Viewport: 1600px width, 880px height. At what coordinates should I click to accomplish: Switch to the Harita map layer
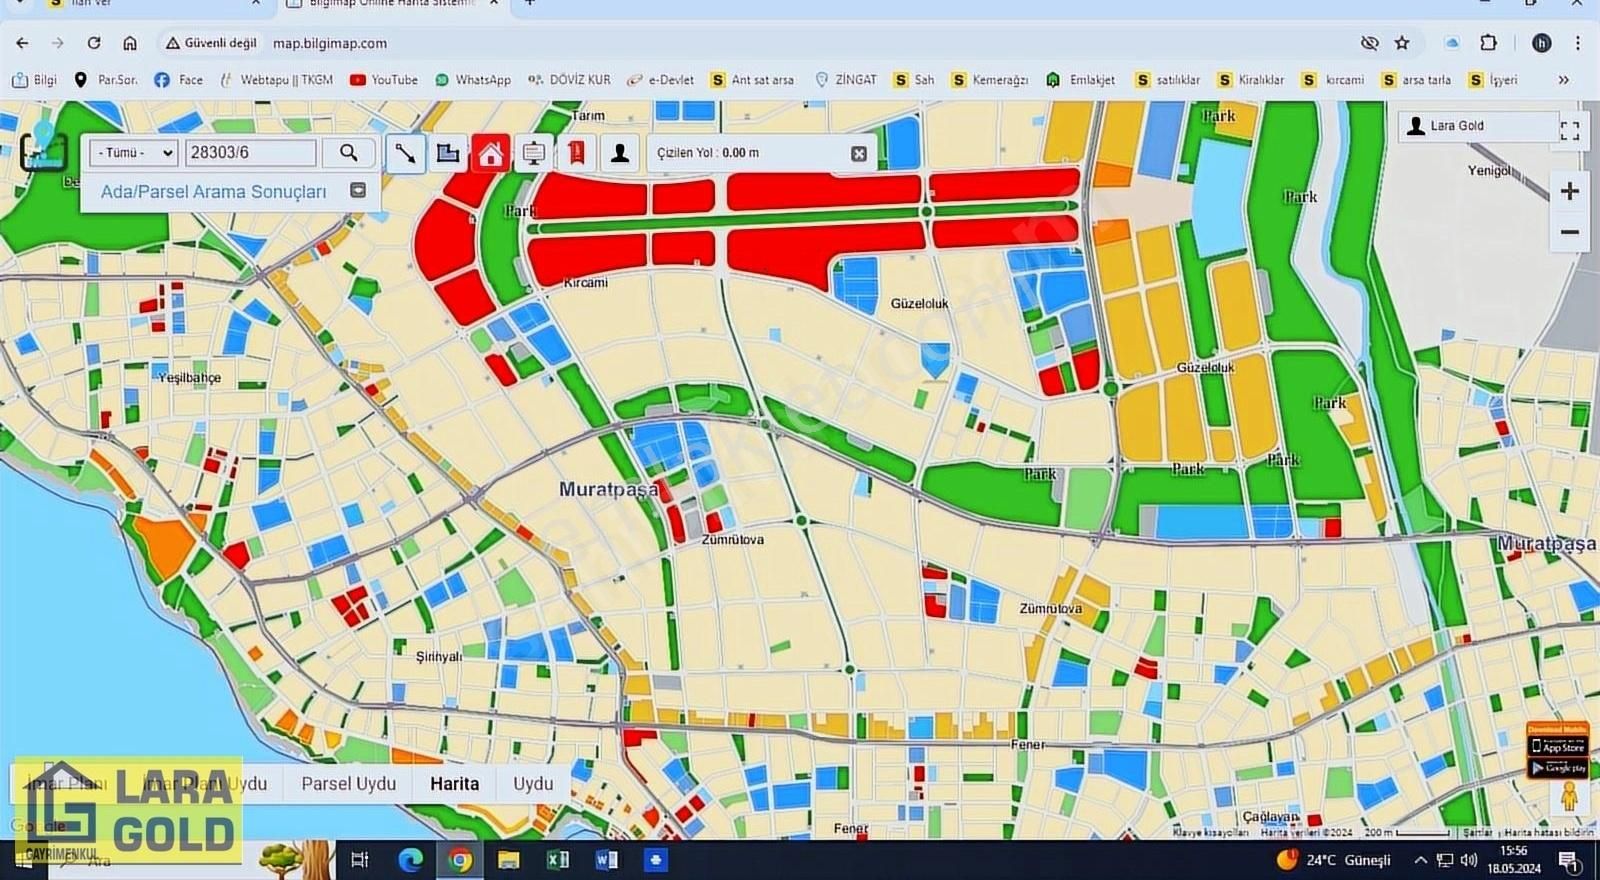(x=454, y=783)
